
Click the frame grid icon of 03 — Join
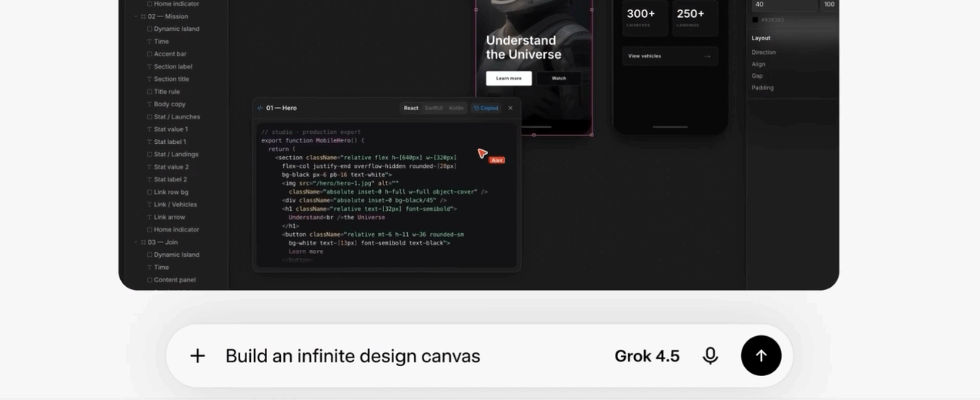click(x=143, y=242)
